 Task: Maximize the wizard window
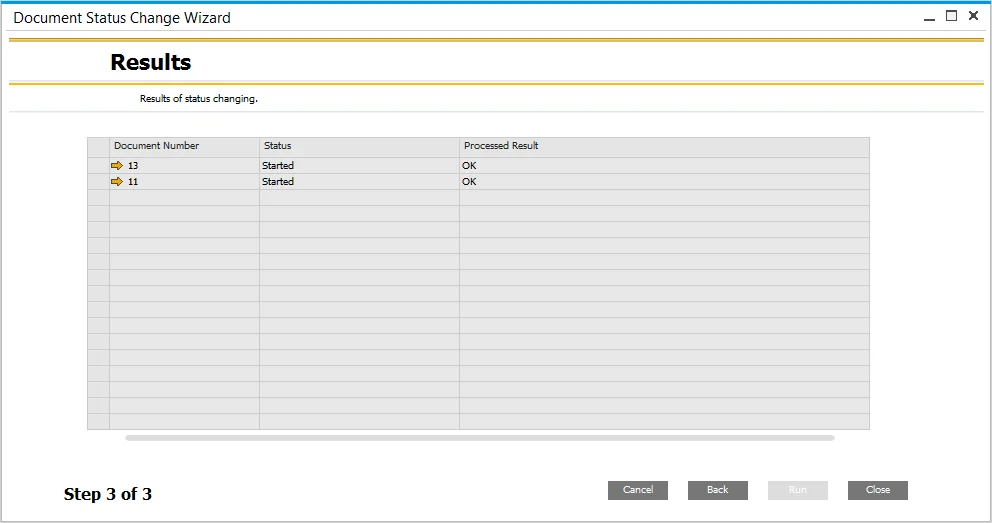(x=952, y=16)
